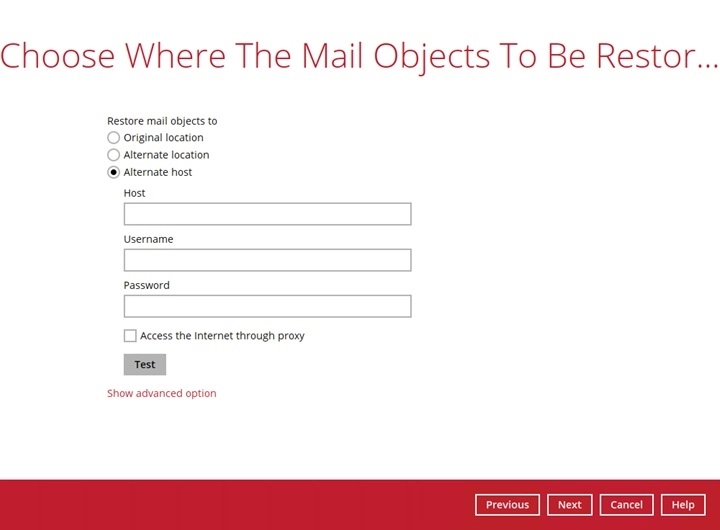Image resolution: width=720 pixels, height=530 pixels.
Task: Choose the Alternate location radio button
Action: [114, 155]
